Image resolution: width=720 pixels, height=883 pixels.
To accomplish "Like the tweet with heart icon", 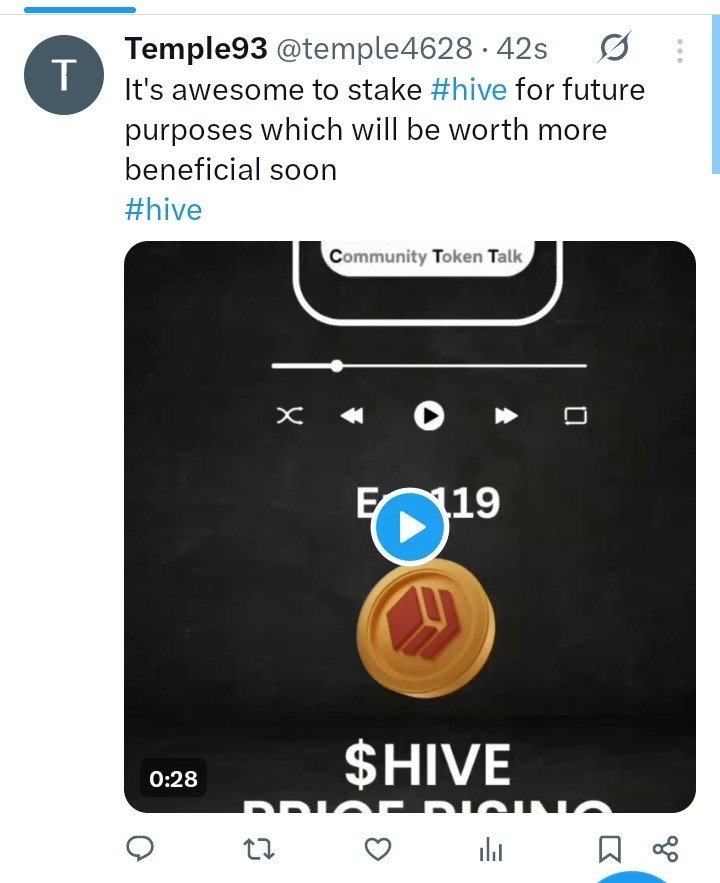I will click(378, 849).
